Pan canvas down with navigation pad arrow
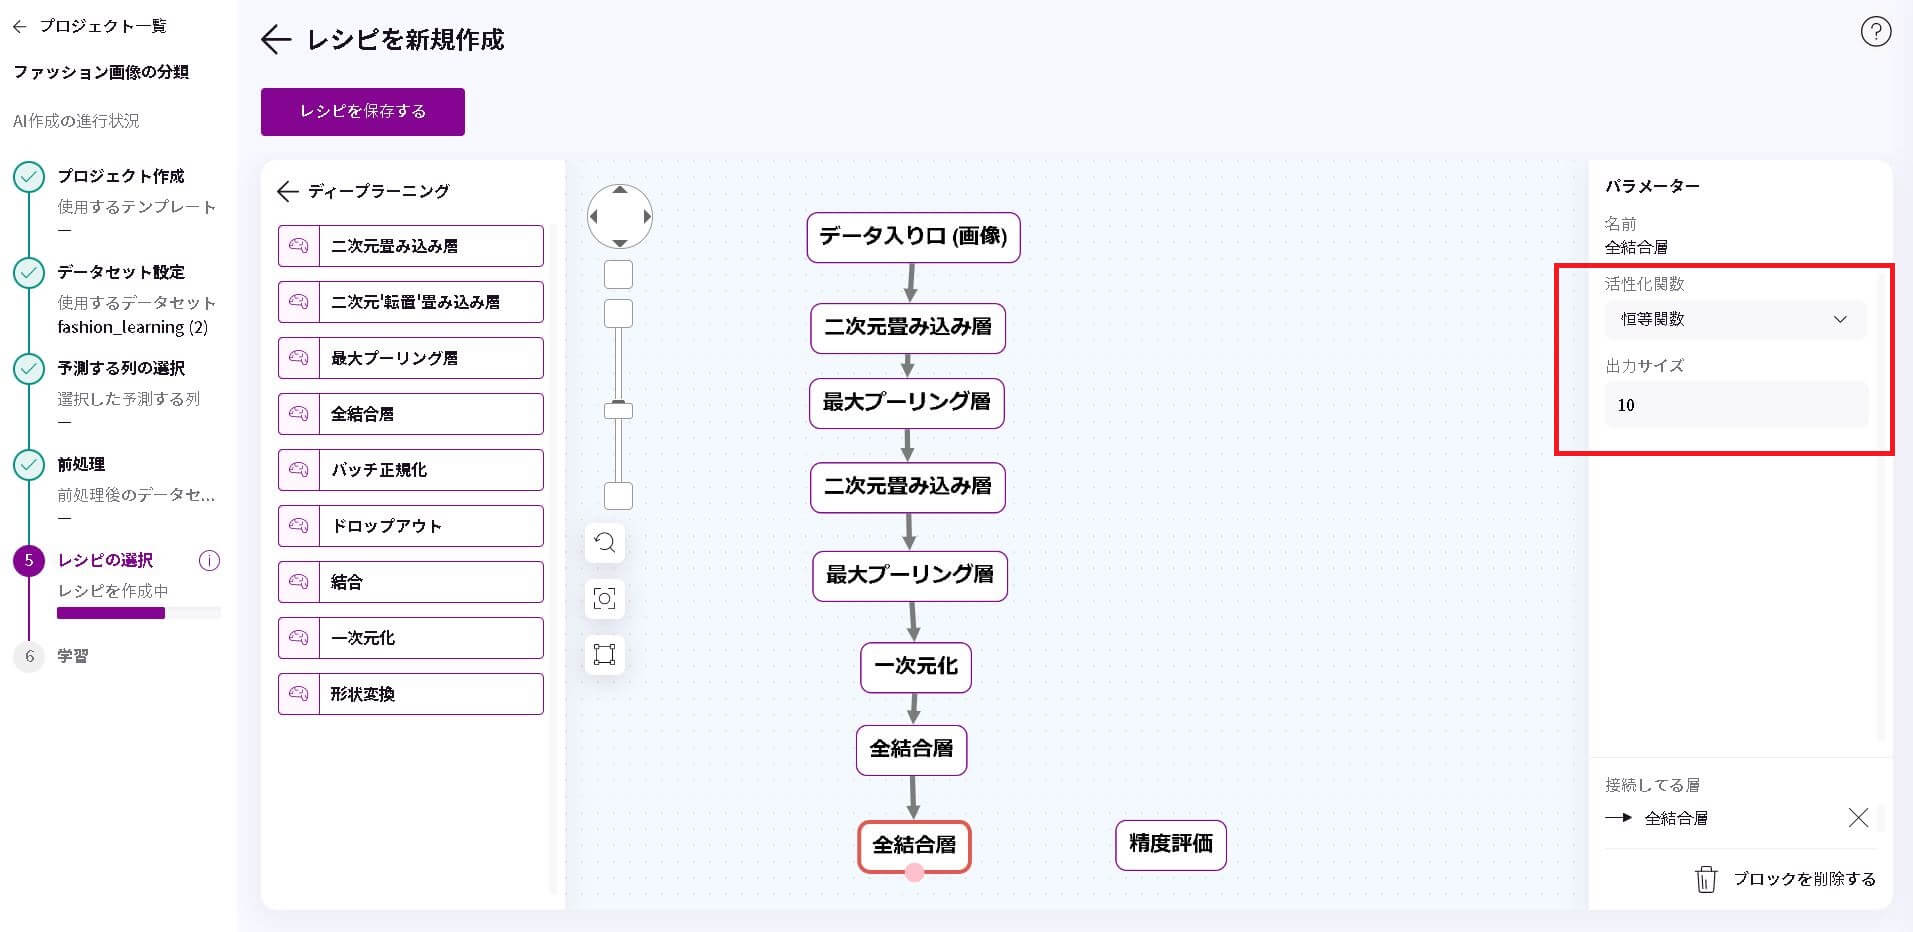This screenshot has width=1913, height=932. coord(620,243)
